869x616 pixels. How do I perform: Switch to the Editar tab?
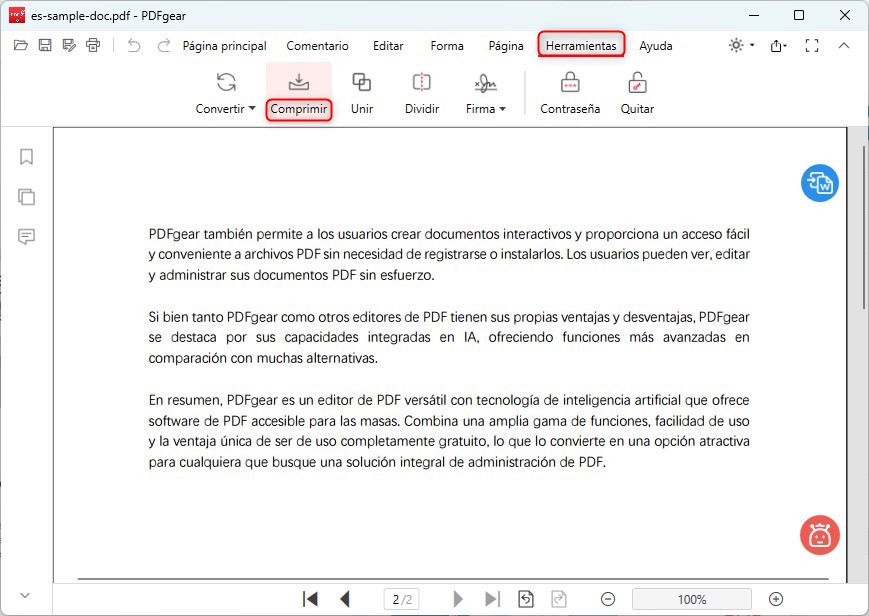(388, 46)
